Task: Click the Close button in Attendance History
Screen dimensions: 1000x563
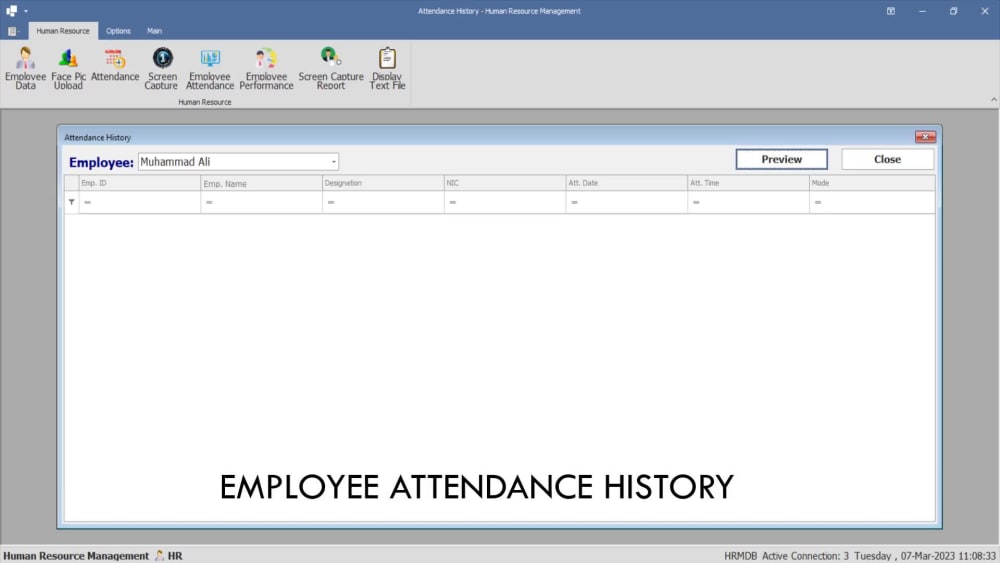Action: [x=887, y=159]
